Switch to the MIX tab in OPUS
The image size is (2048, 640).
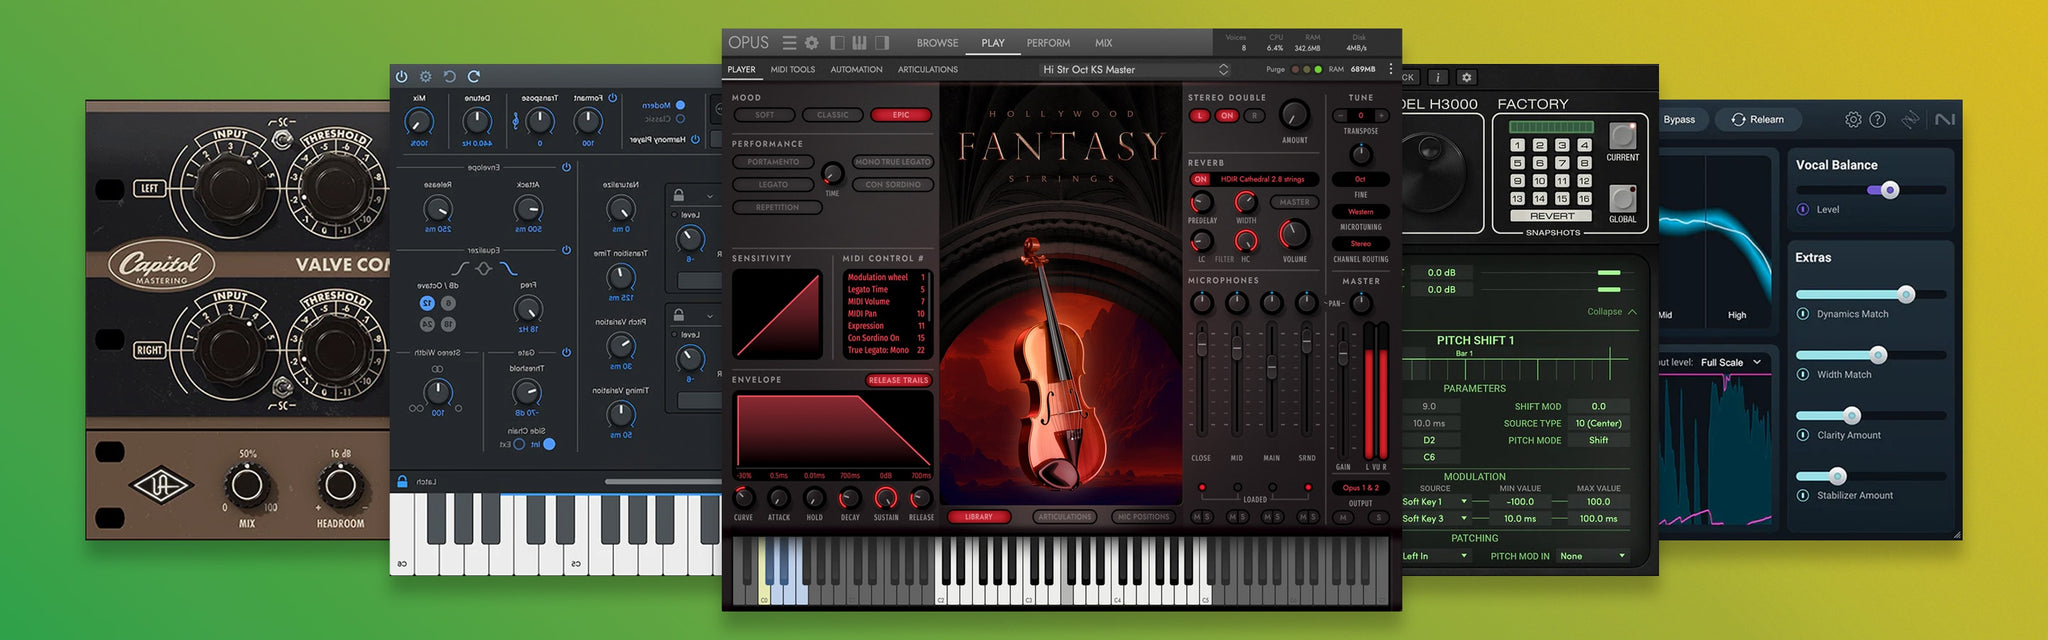pyautogui.click(x=1103, y=43)
